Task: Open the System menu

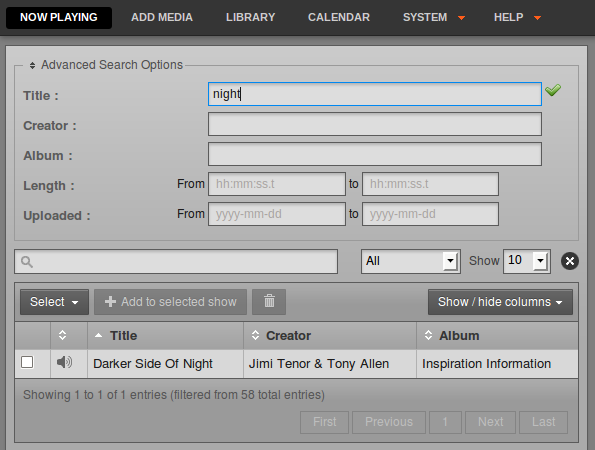Action: point(434,17)
